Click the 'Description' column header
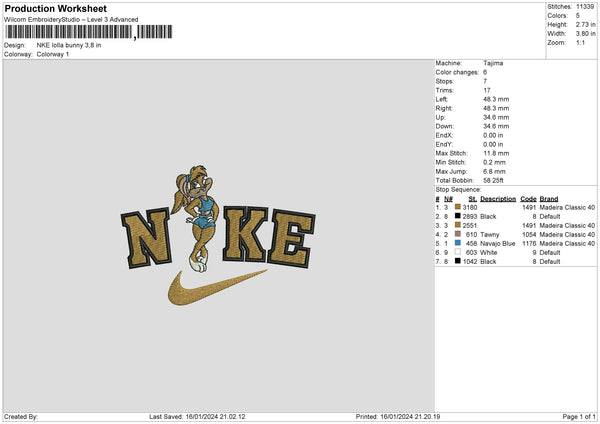Viewport: 600px width, 424px height. click(x=498, y=199)
